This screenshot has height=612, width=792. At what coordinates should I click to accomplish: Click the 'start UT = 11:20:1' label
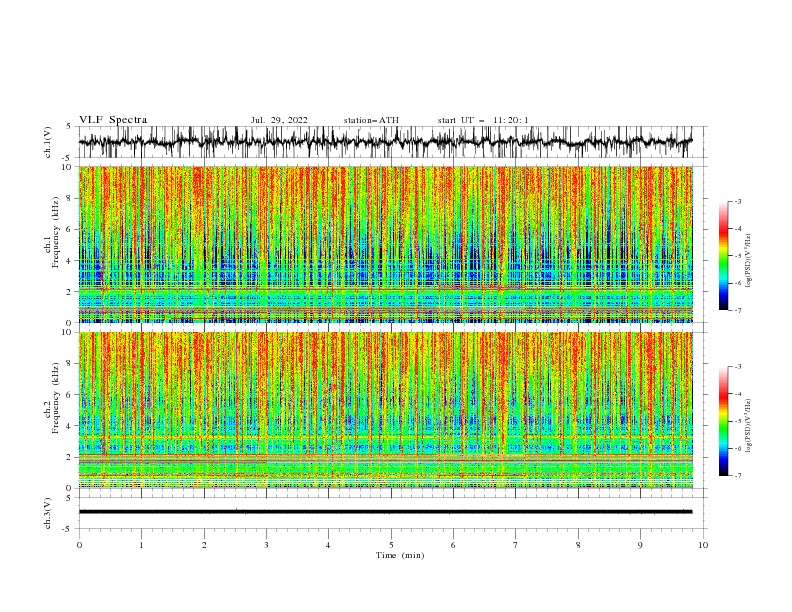click(482, 120)
